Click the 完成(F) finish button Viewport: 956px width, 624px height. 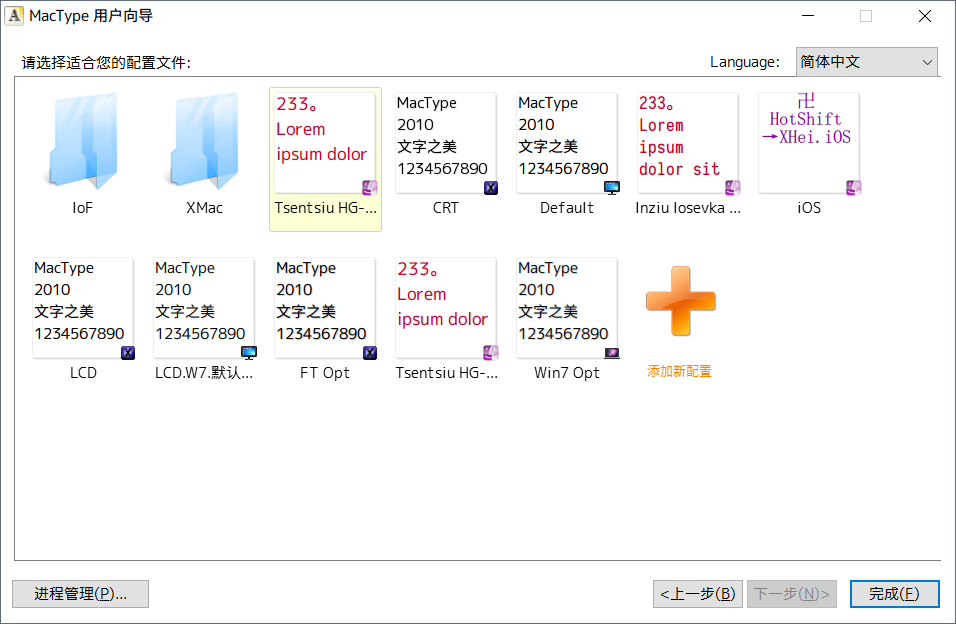pyautogui.click(x=894, y=594)
